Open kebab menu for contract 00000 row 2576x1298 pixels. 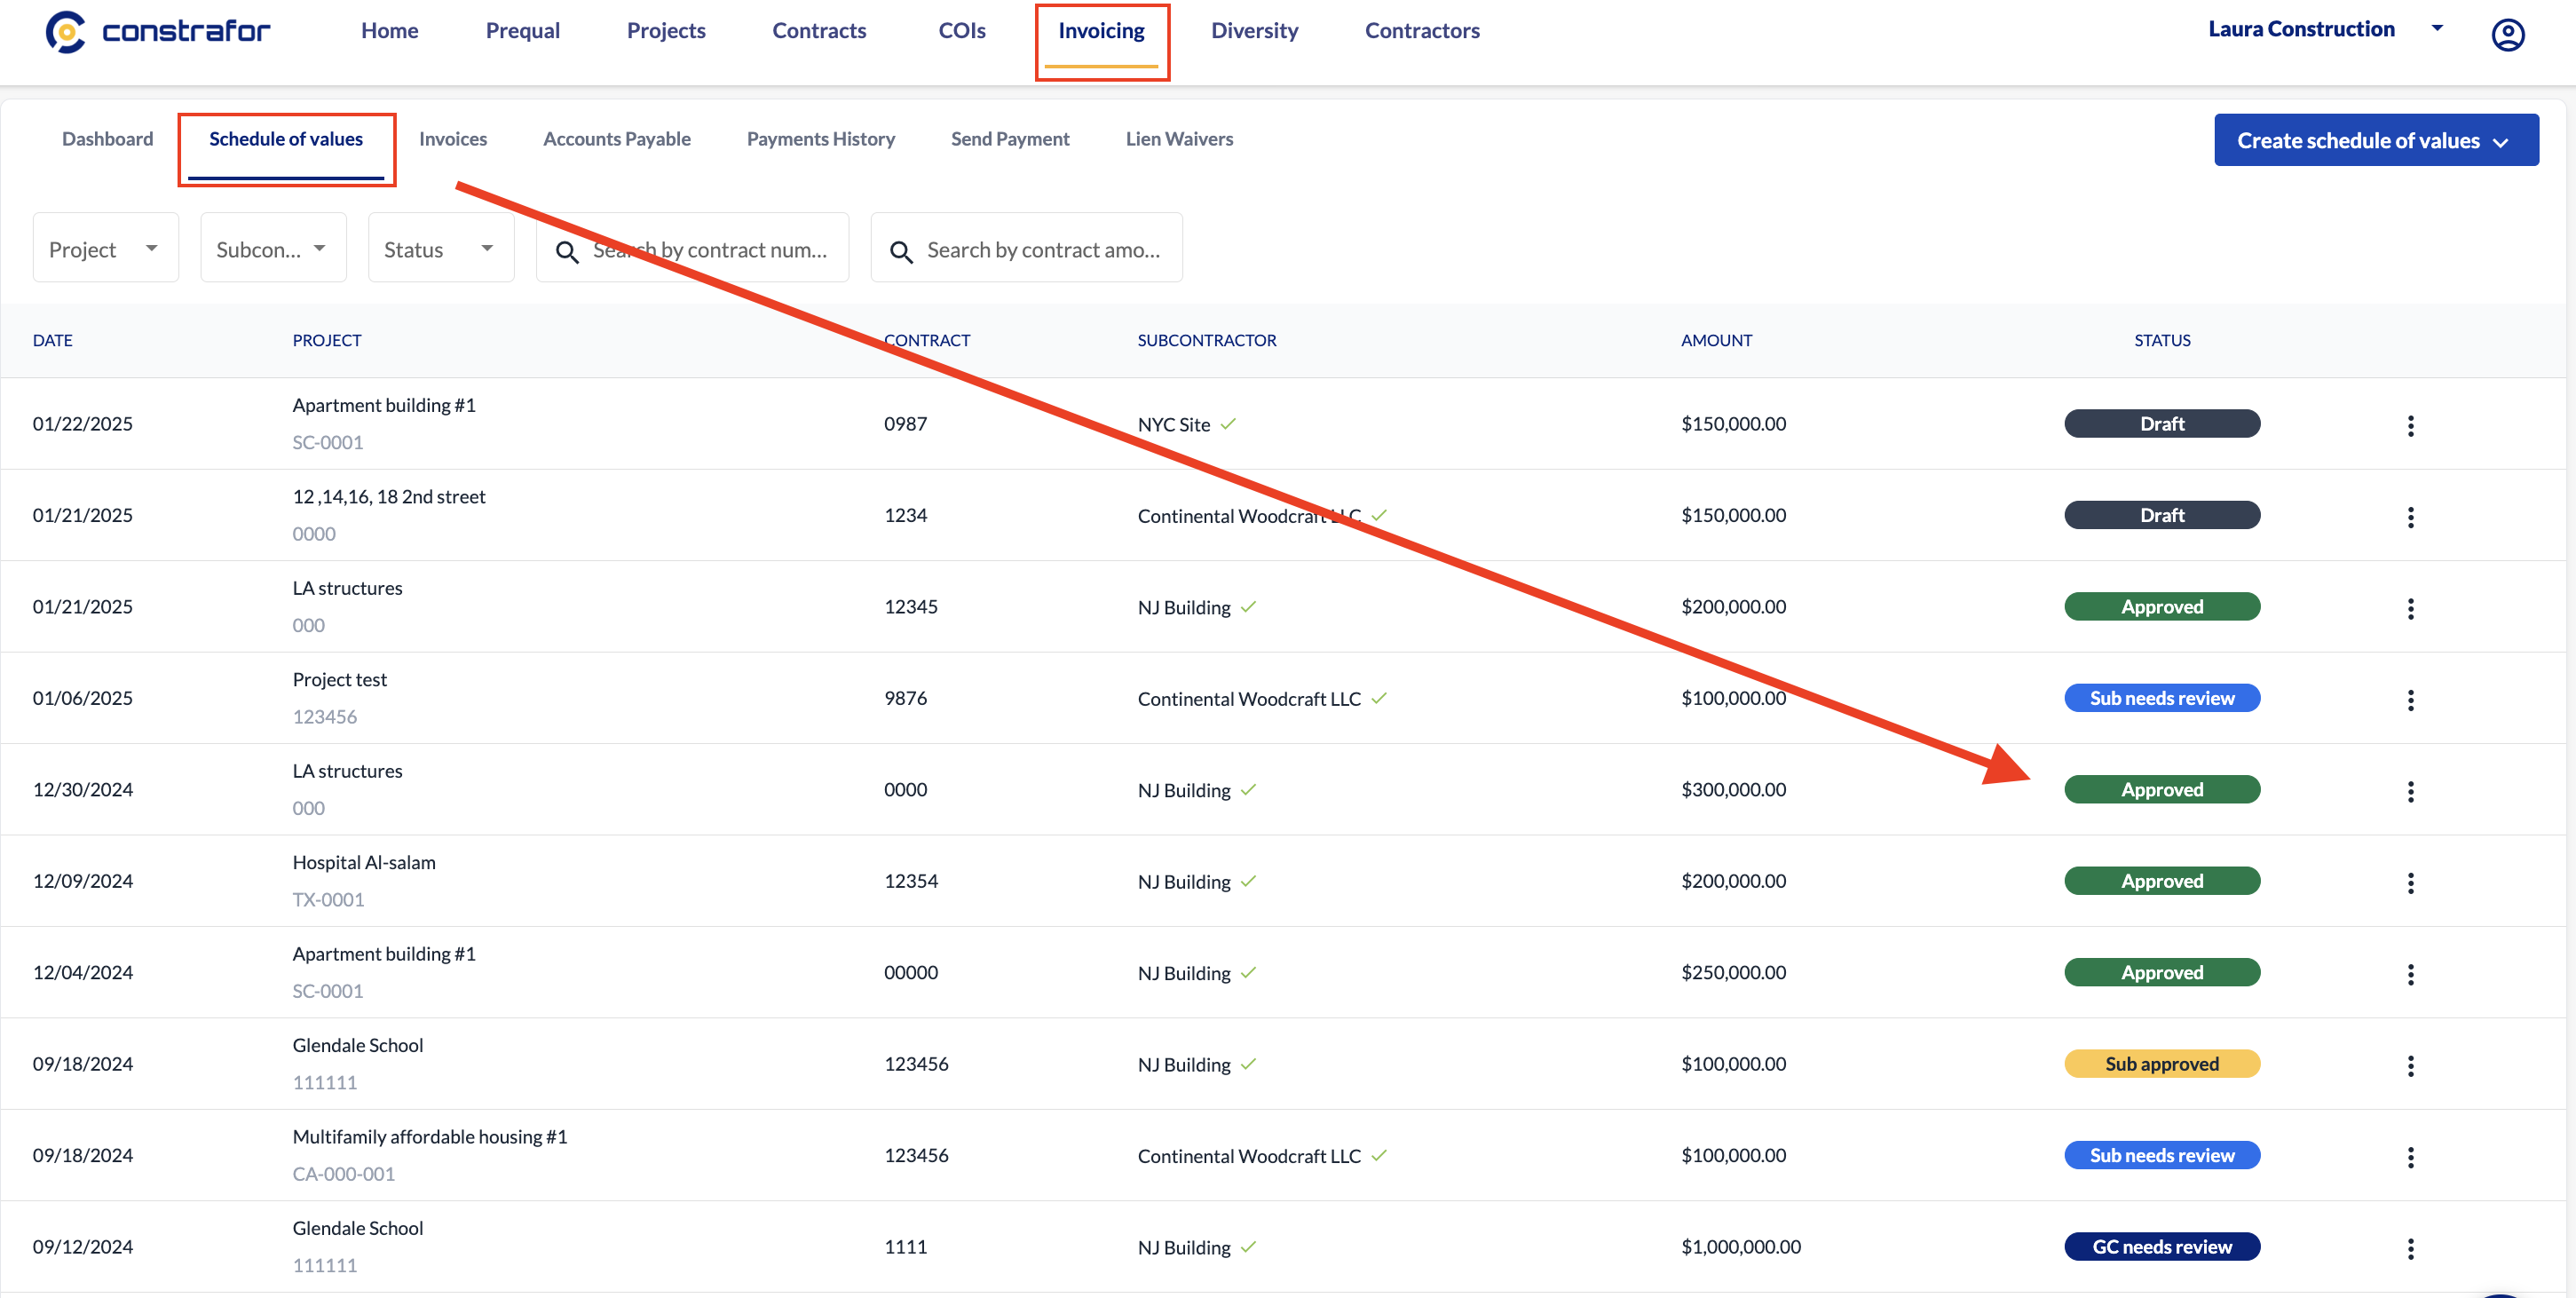(2410, 974)
